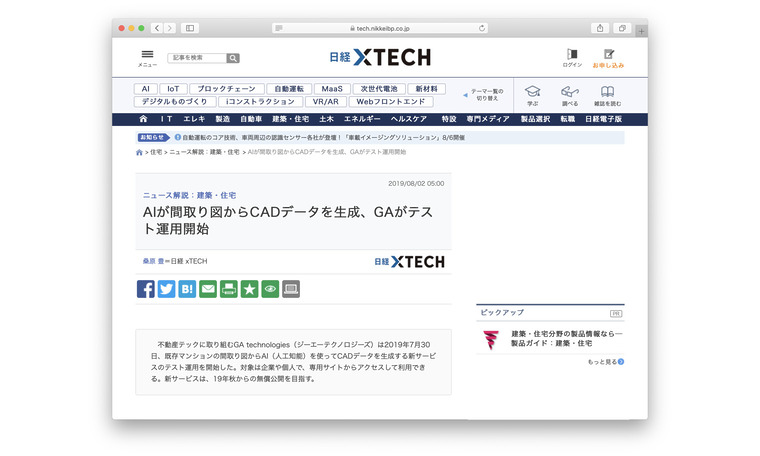Viewport: 760px width, 456px height.
Task: Open the hamburger メニュー icon
Action: [x=147, y=56]
